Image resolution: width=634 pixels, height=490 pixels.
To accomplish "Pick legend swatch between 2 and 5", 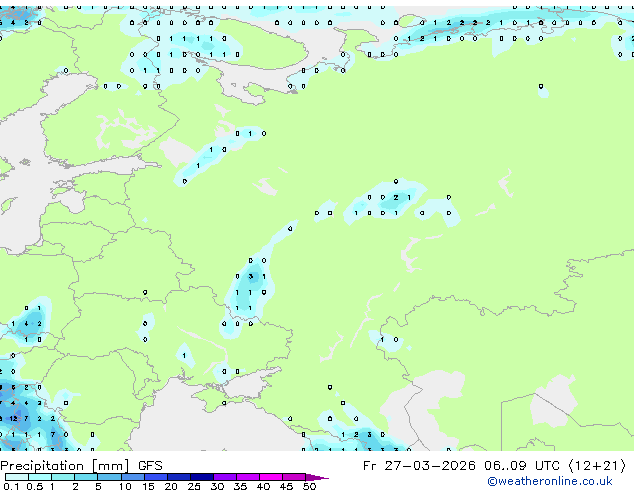I will pos(86,477).
